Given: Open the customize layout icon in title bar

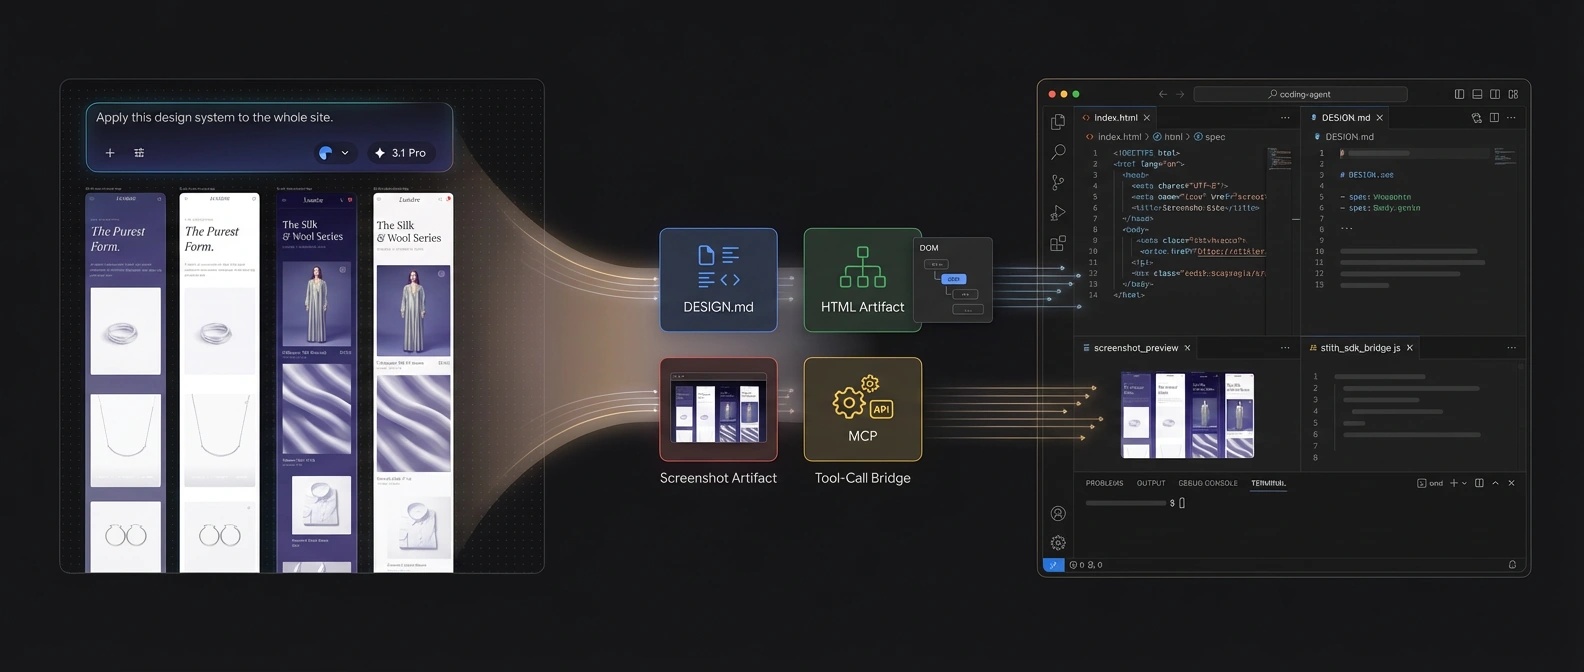Looking at the screenshot, I should pos(1513,94).
